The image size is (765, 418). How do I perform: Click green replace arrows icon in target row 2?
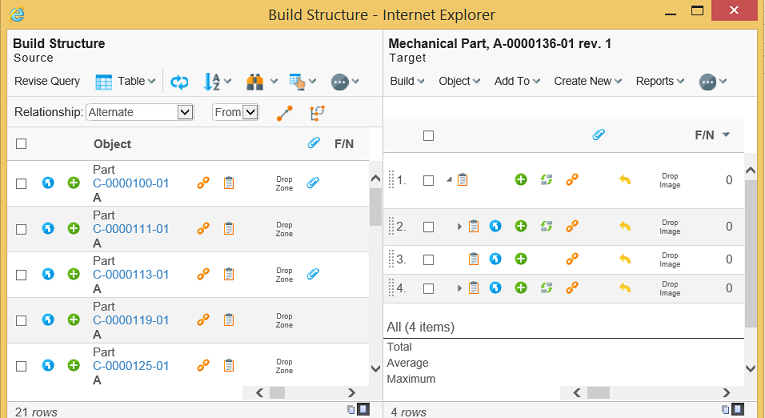click(546, 227)
